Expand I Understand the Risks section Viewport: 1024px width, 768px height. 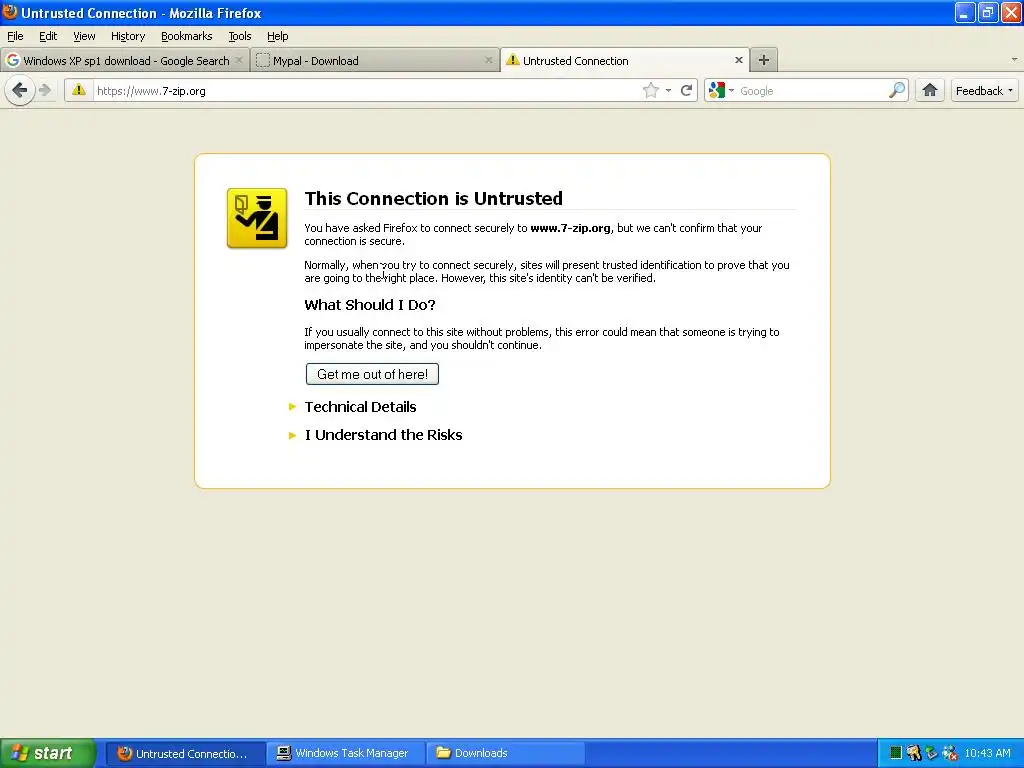coord(383,435)
